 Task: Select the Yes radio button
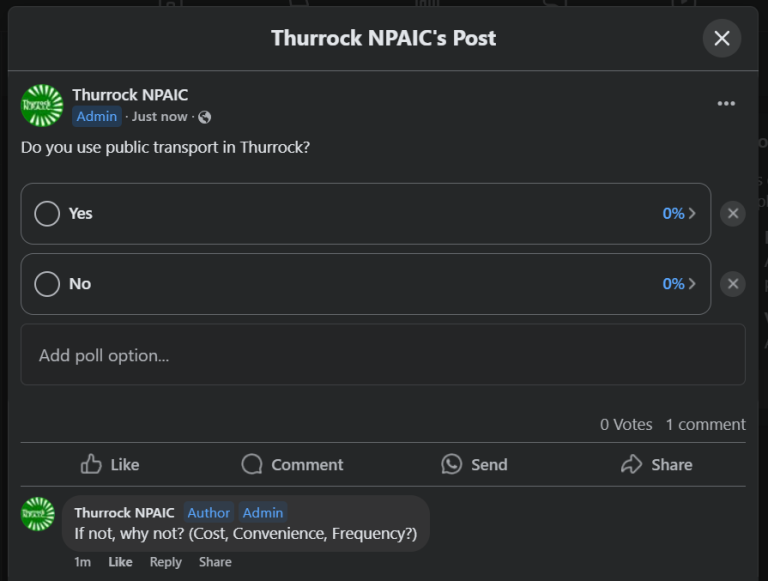(x=47, y=214)
